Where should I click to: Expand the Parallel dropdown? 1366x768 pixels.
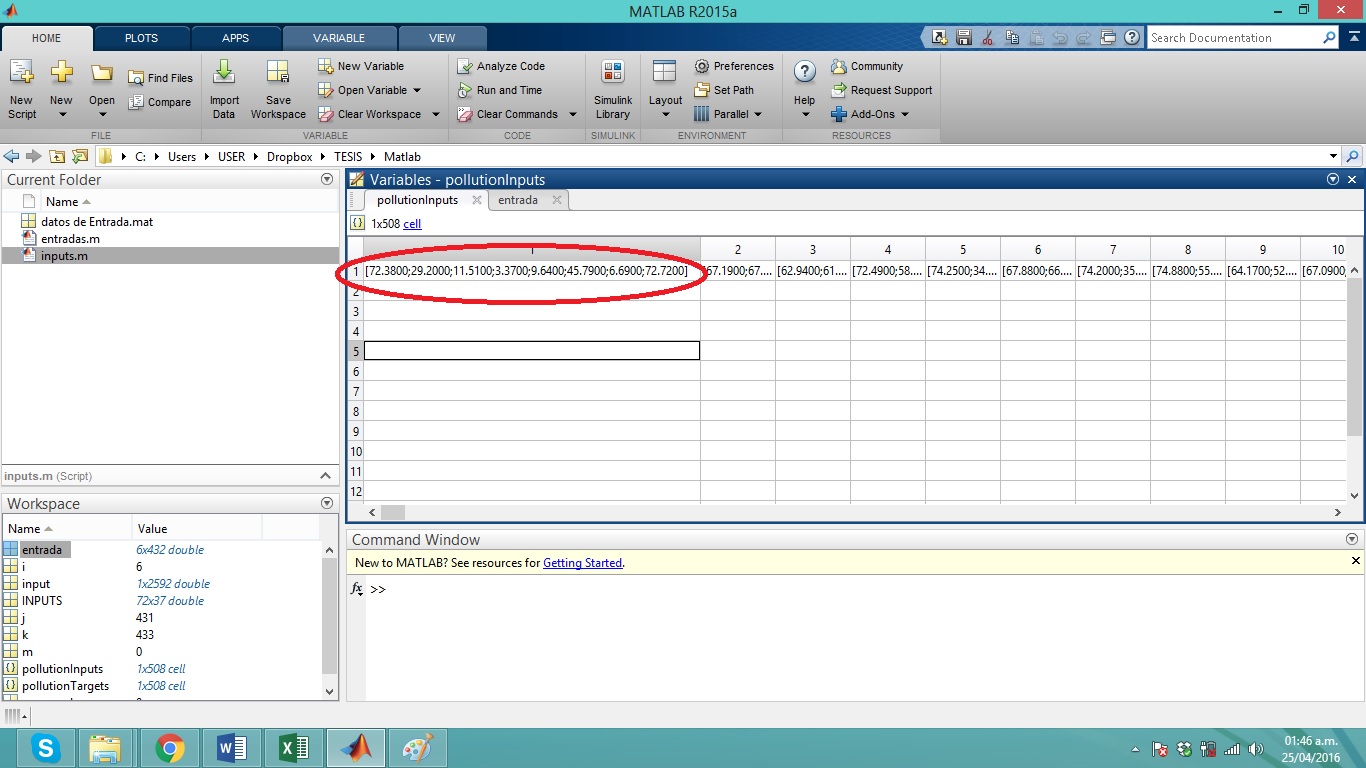757,114
